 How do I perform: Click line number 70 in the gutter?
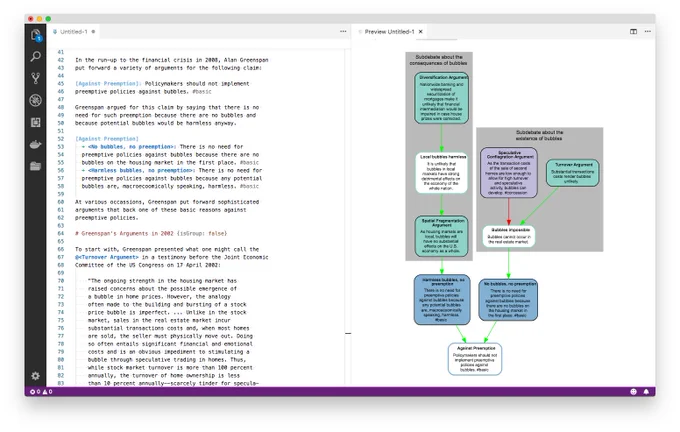[x=60, y=281]
